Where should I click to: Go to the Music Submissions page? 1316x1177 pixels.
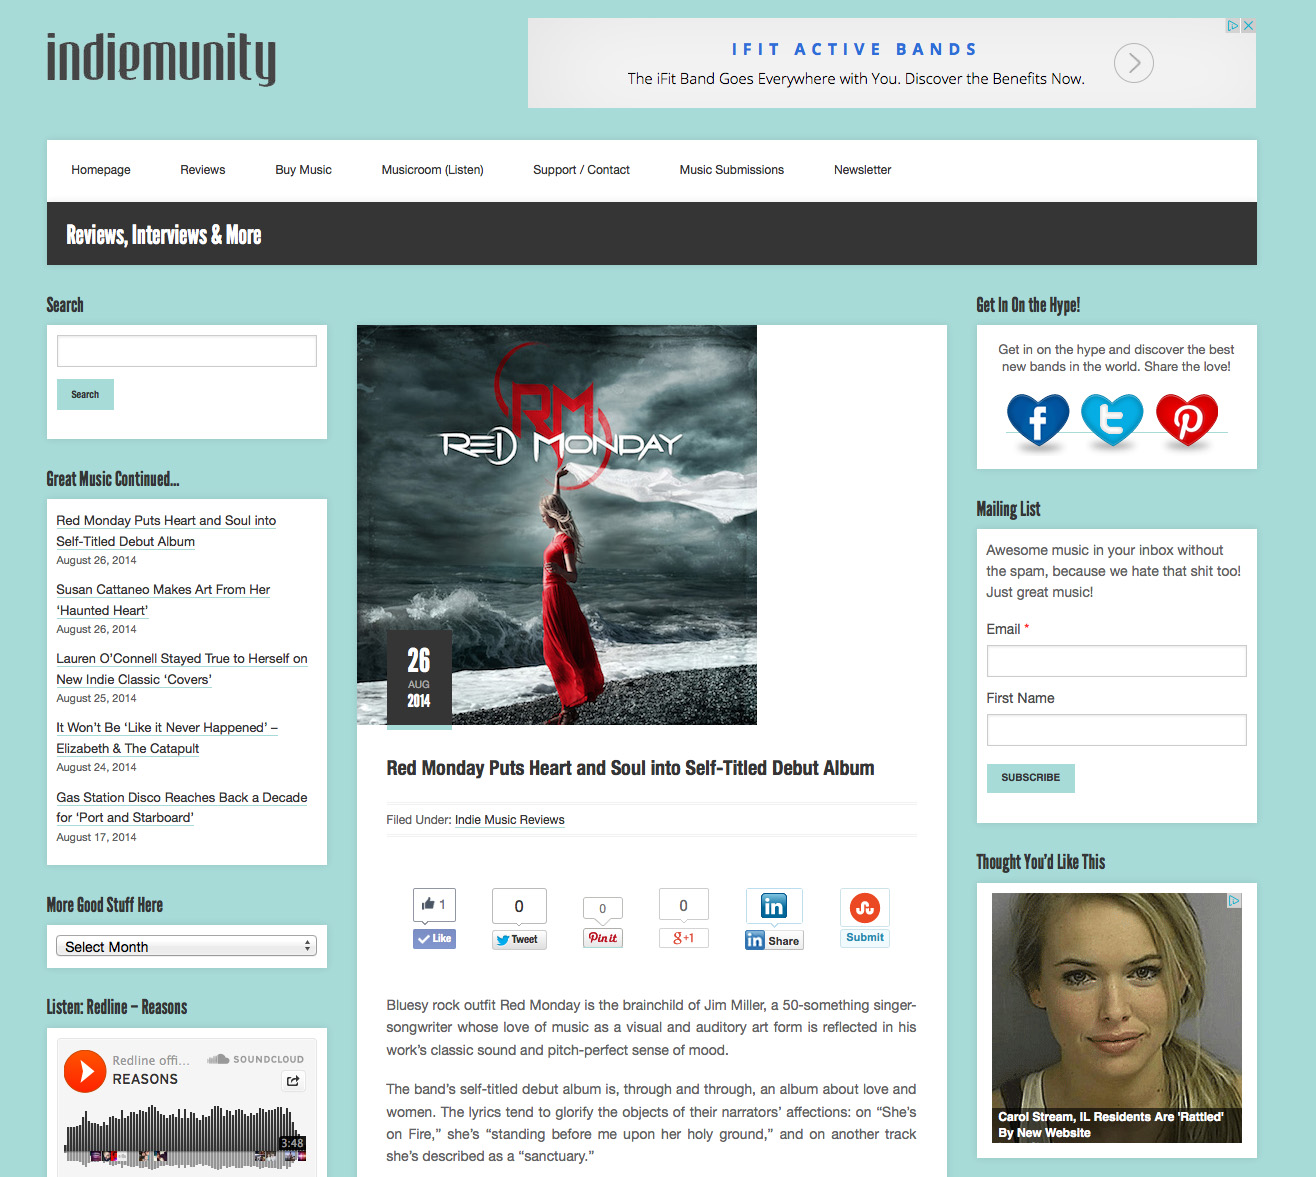[x=731, y=170]
